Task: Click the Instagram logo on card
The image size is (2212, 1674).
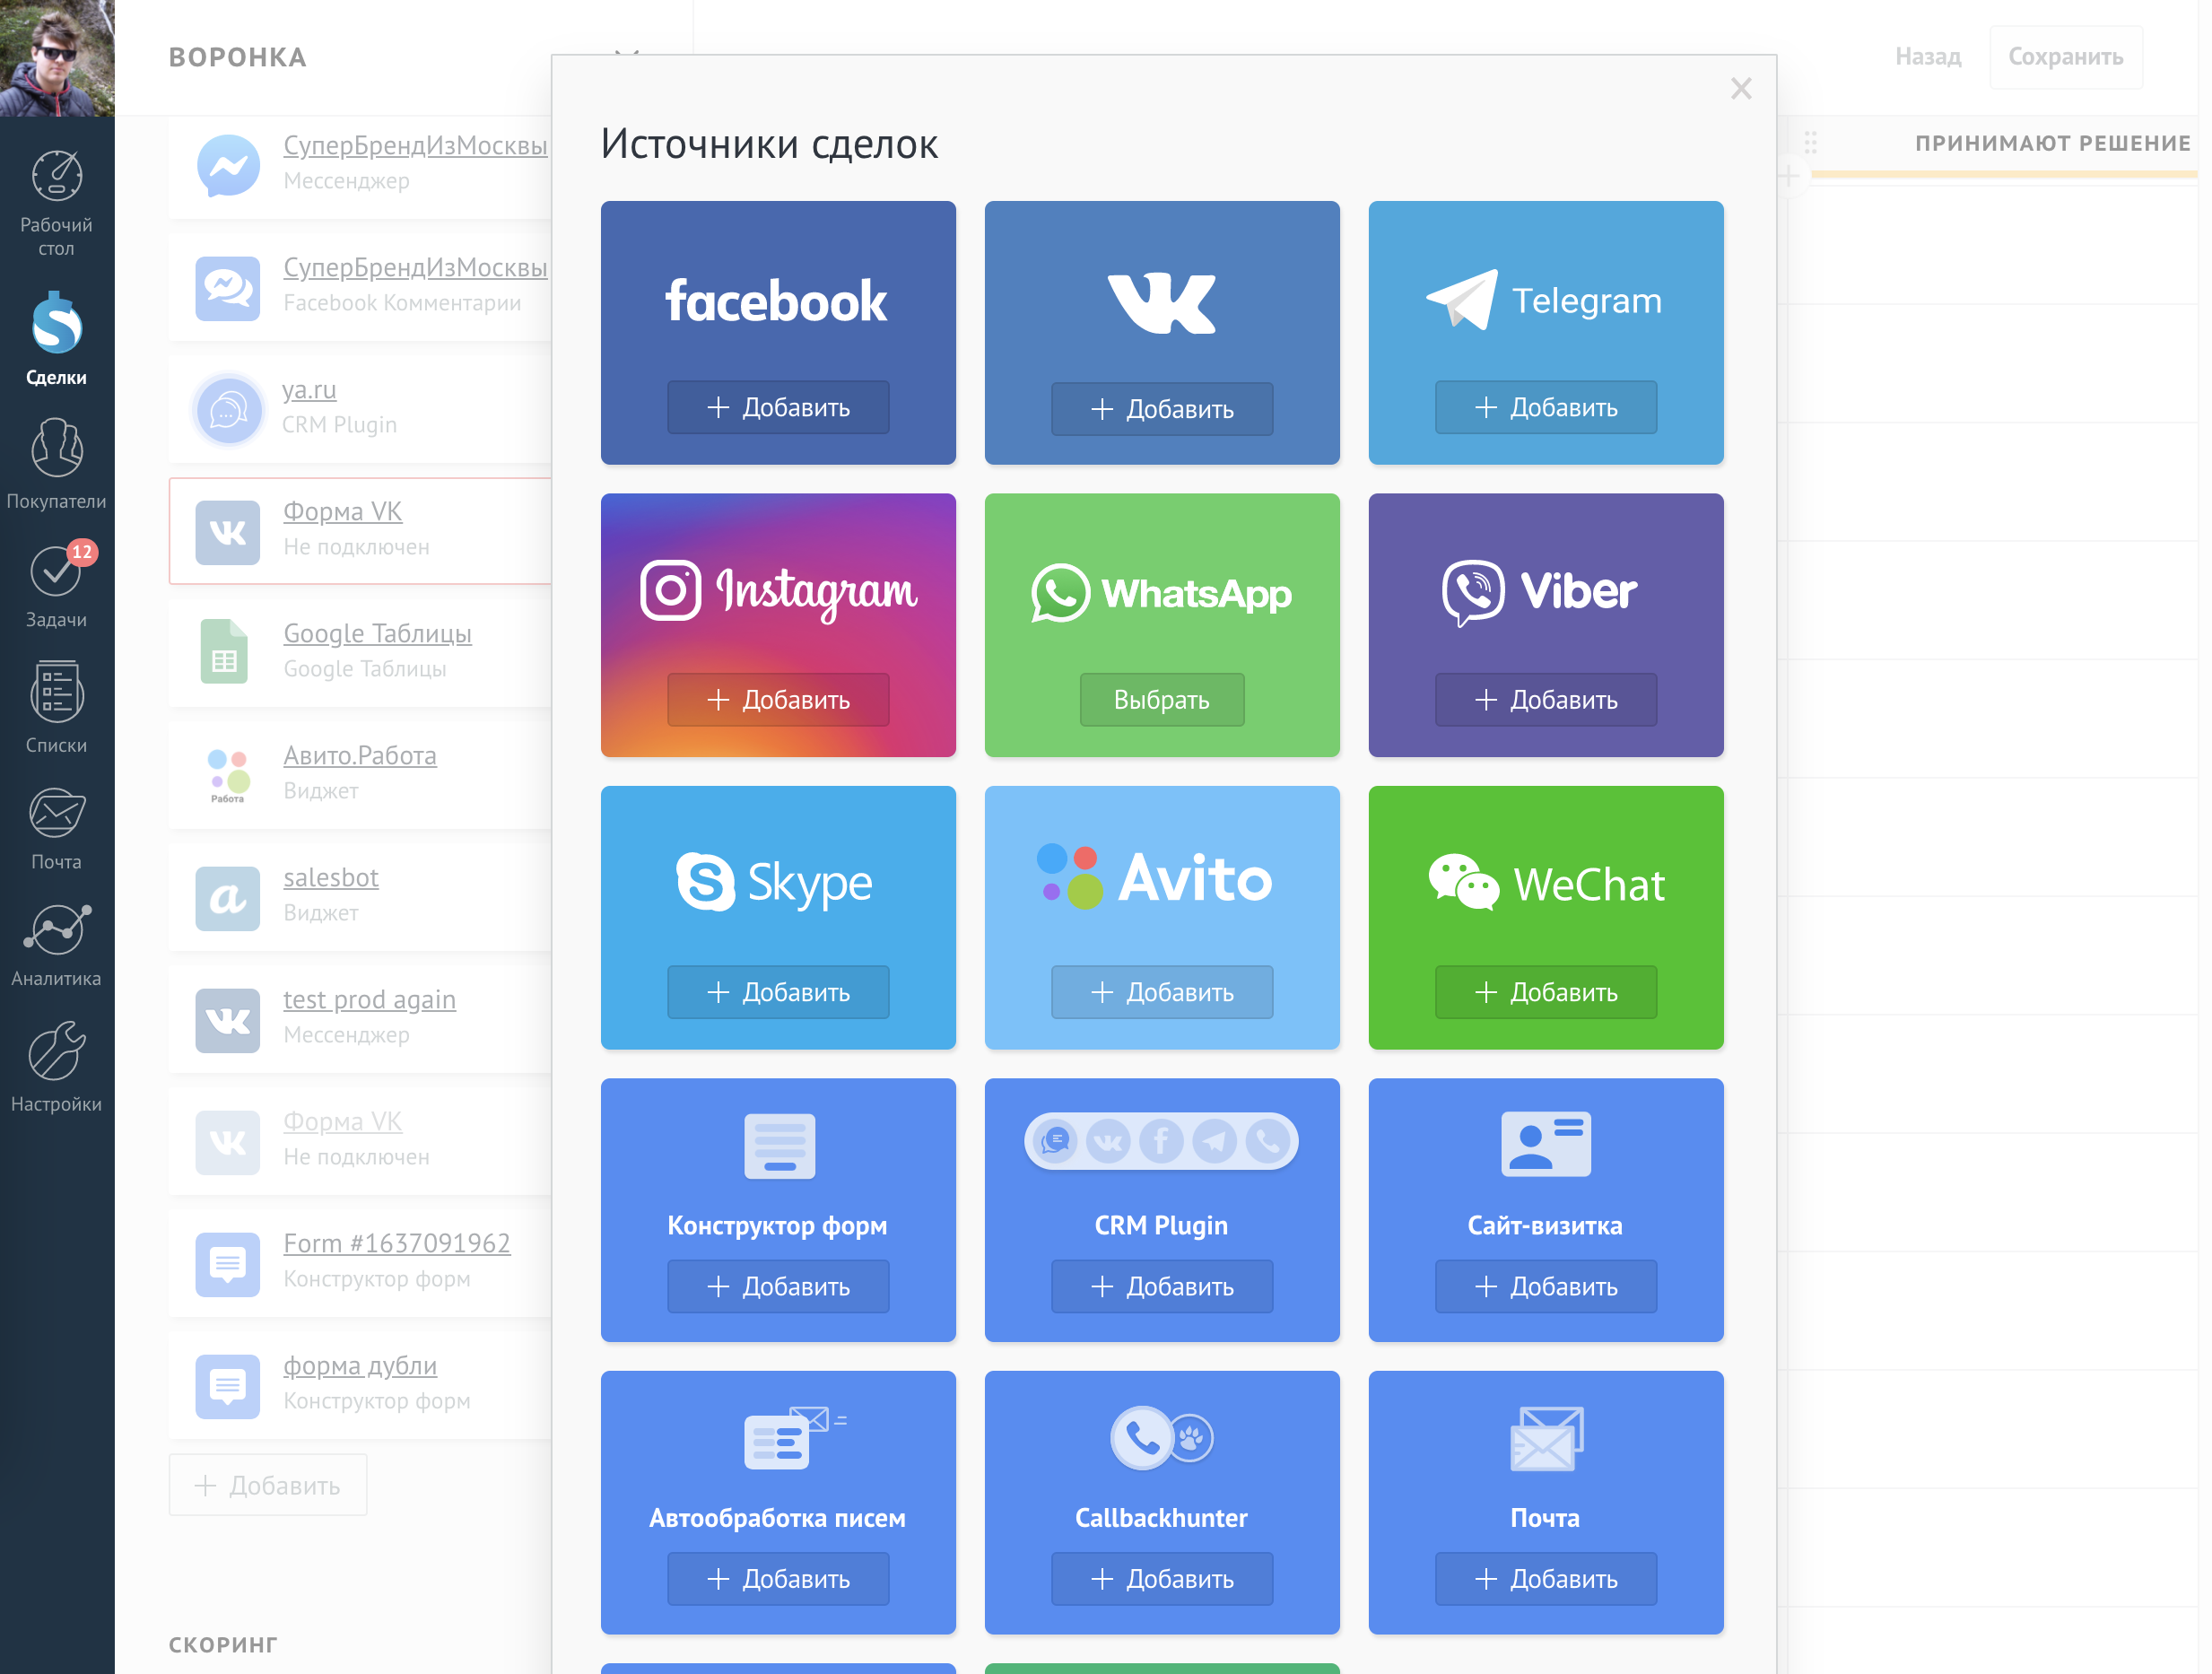Action: (778, 591)
